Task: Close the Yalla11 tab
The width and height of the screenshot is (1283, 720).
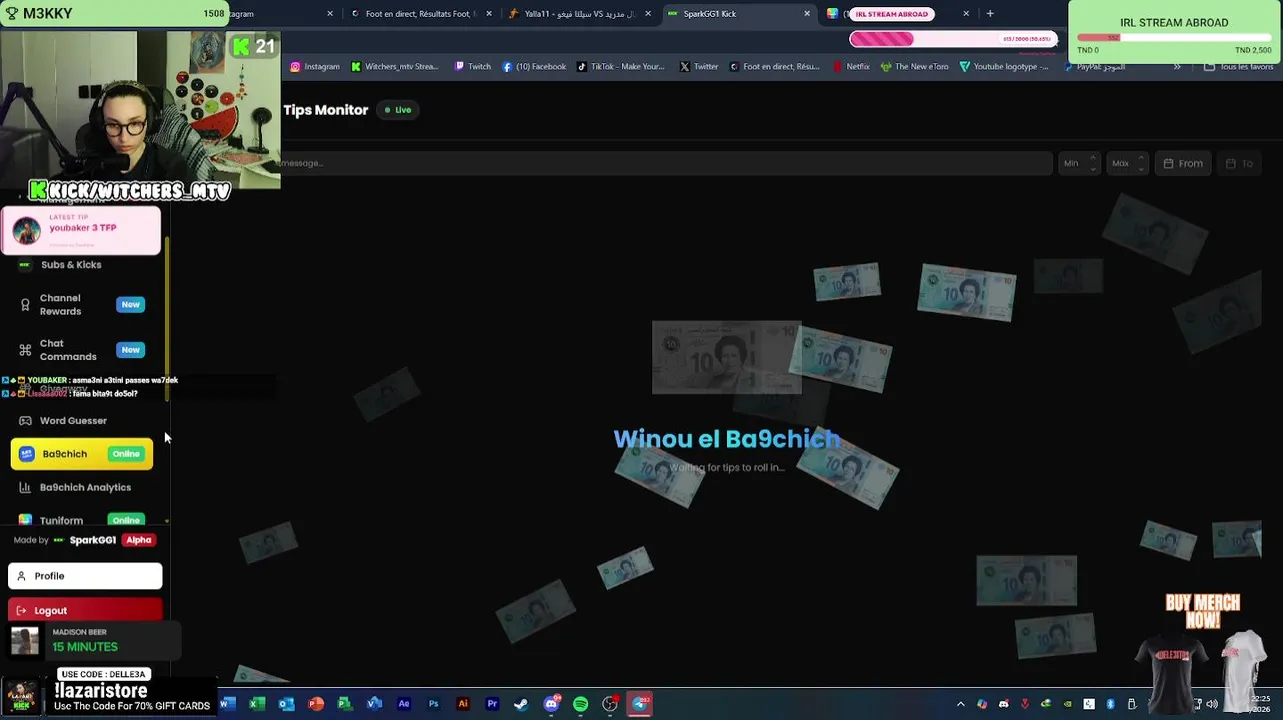Action: click(648, 14)
